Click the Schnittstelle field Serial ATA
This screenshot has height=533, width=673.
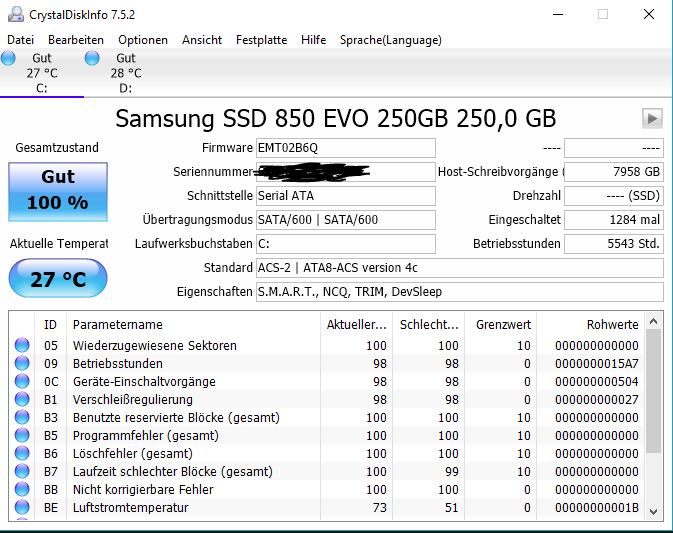[346, 196]
